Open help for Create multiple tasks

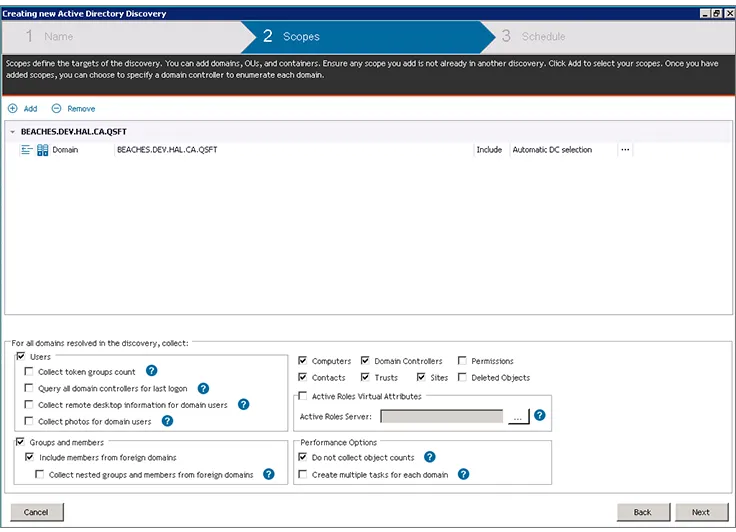463,474
